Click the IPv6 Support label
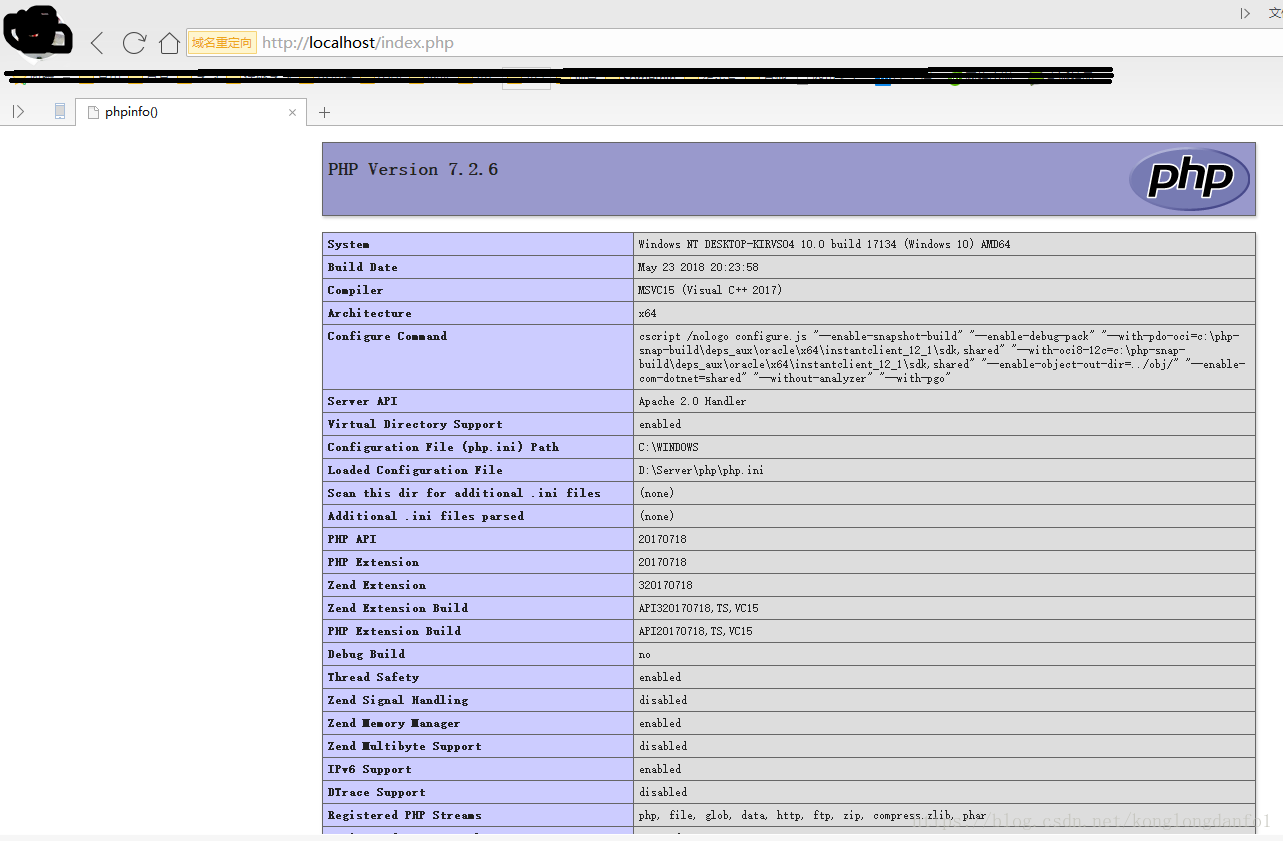Viewport: 1283px width, 841px height. [x=369, y=769]
